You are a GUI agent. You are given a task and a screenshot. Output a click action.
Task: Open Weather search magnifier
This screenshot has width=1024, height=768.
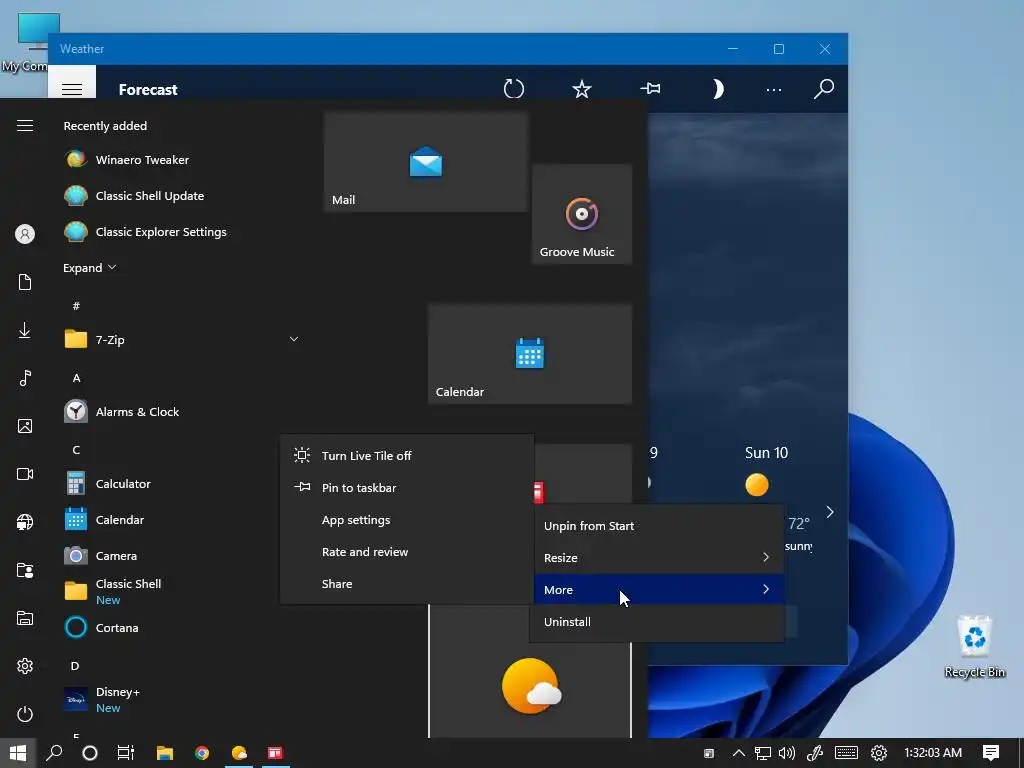pos(824,89)
